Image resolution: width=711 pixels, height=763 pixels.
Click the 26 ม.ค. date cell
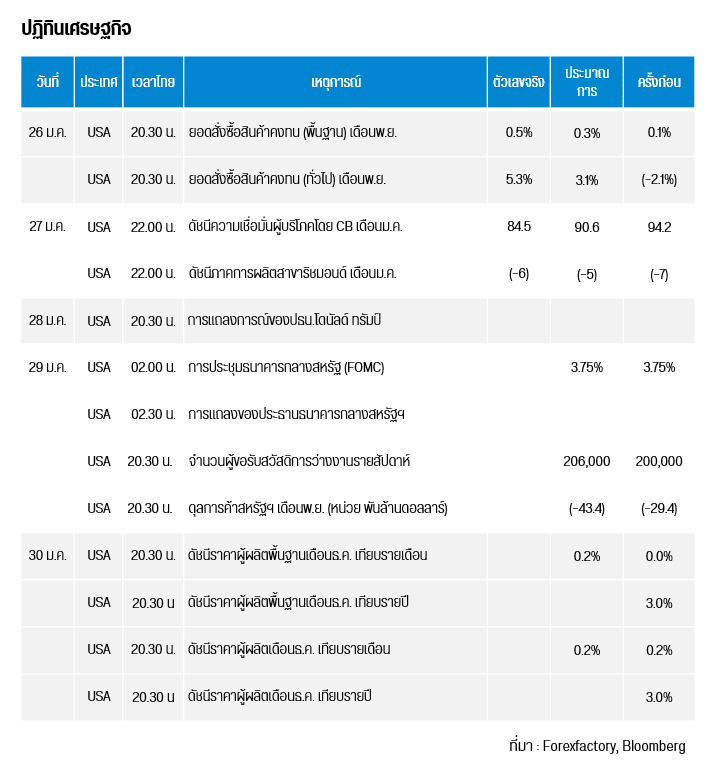[47, 132]
